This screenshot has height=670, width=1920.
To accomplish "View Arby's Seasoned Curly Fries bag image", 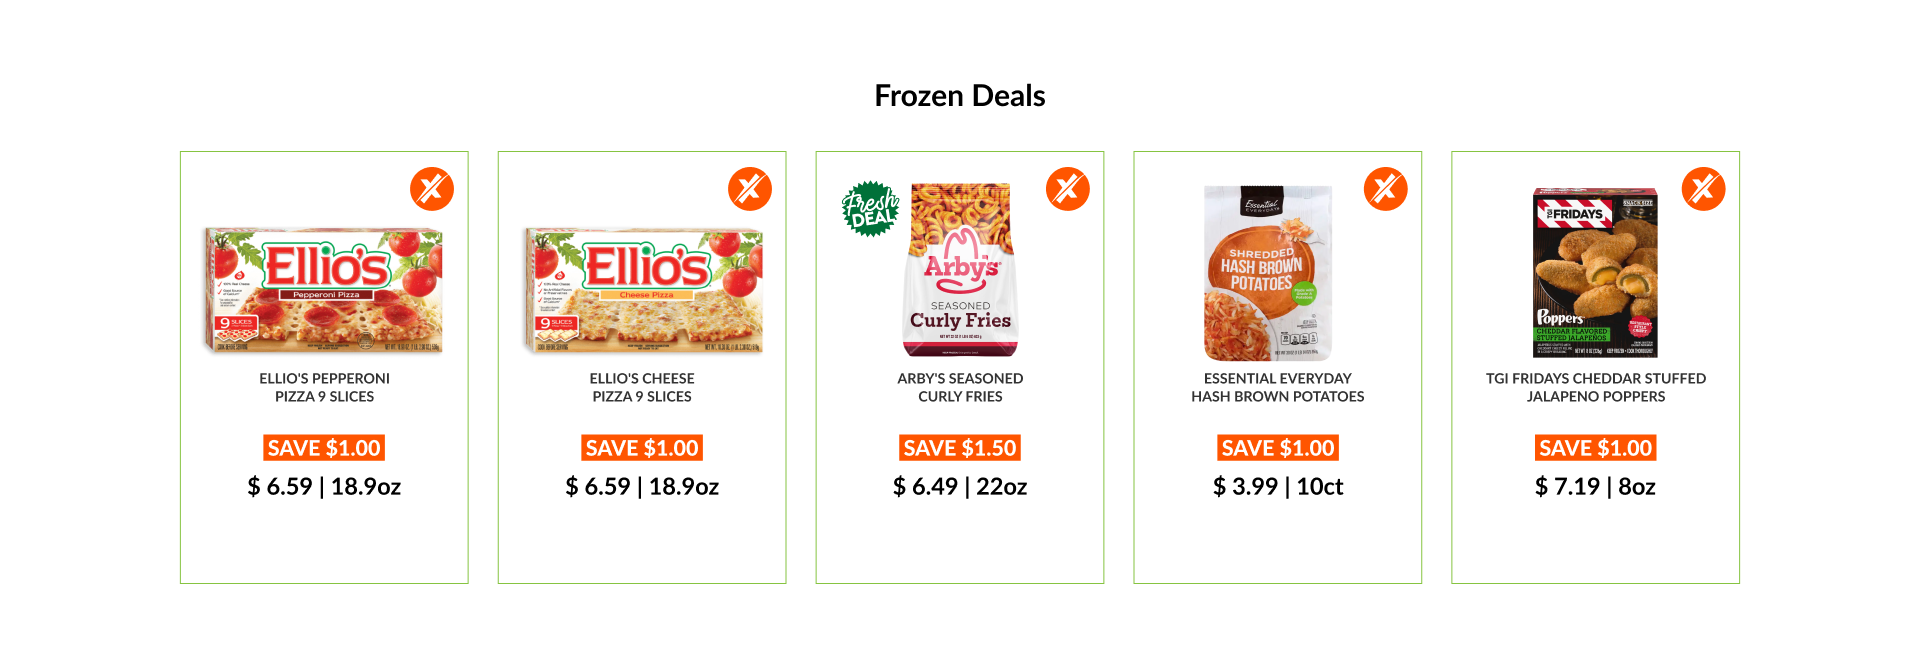I will 960,271.
